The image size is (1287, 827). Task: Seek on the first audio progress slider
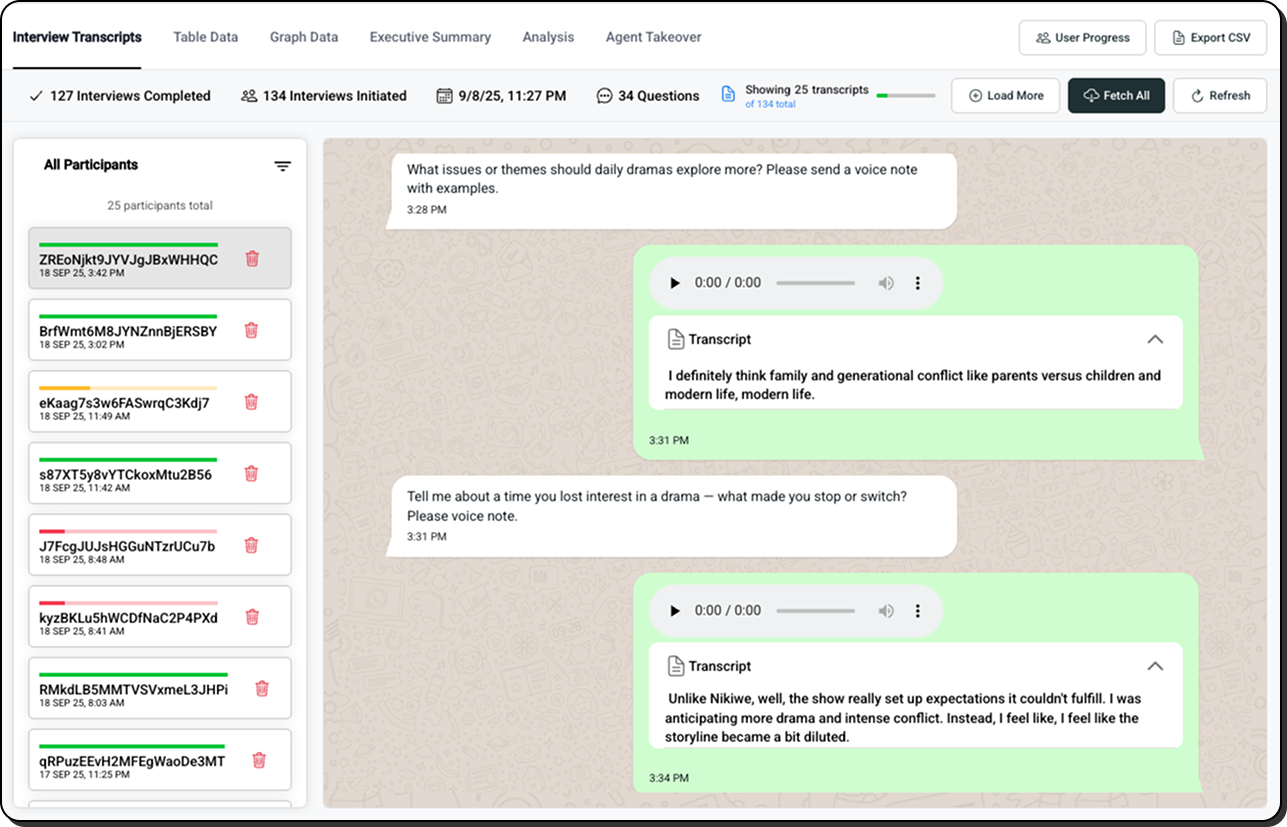[815, 283]
